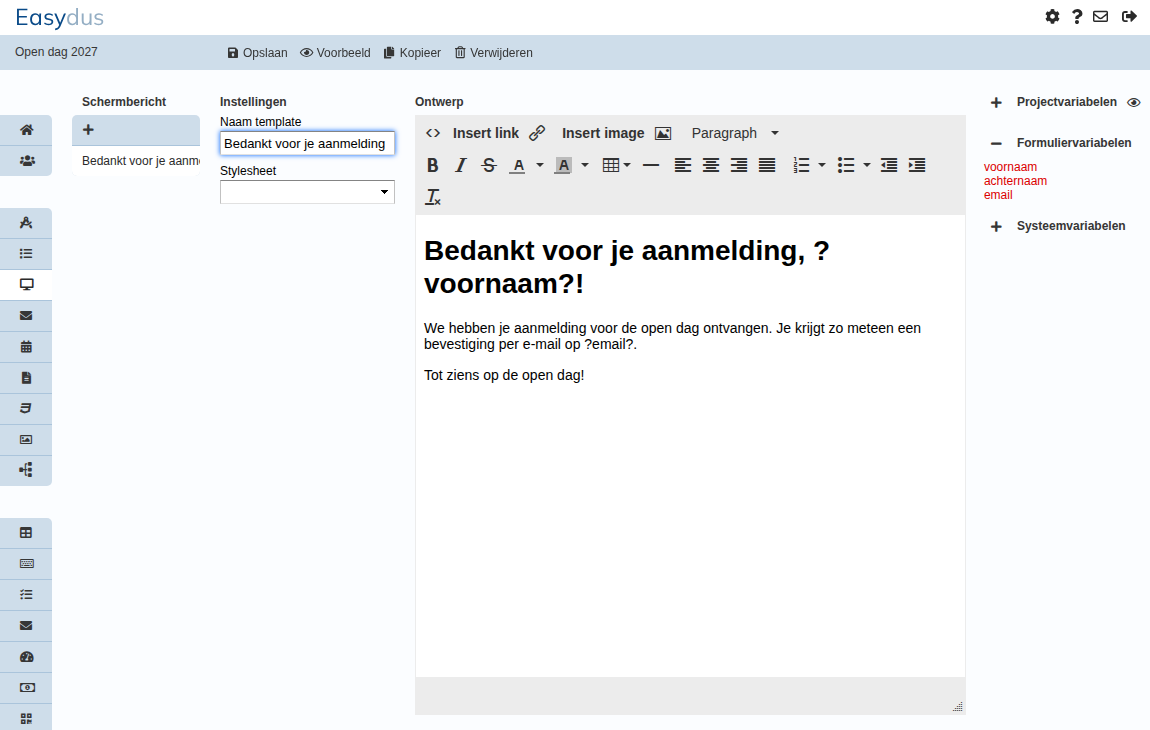Open the list sidebar icon
Image resolution: width=1150 pixels, height=730 pixels.
point(26,254)
